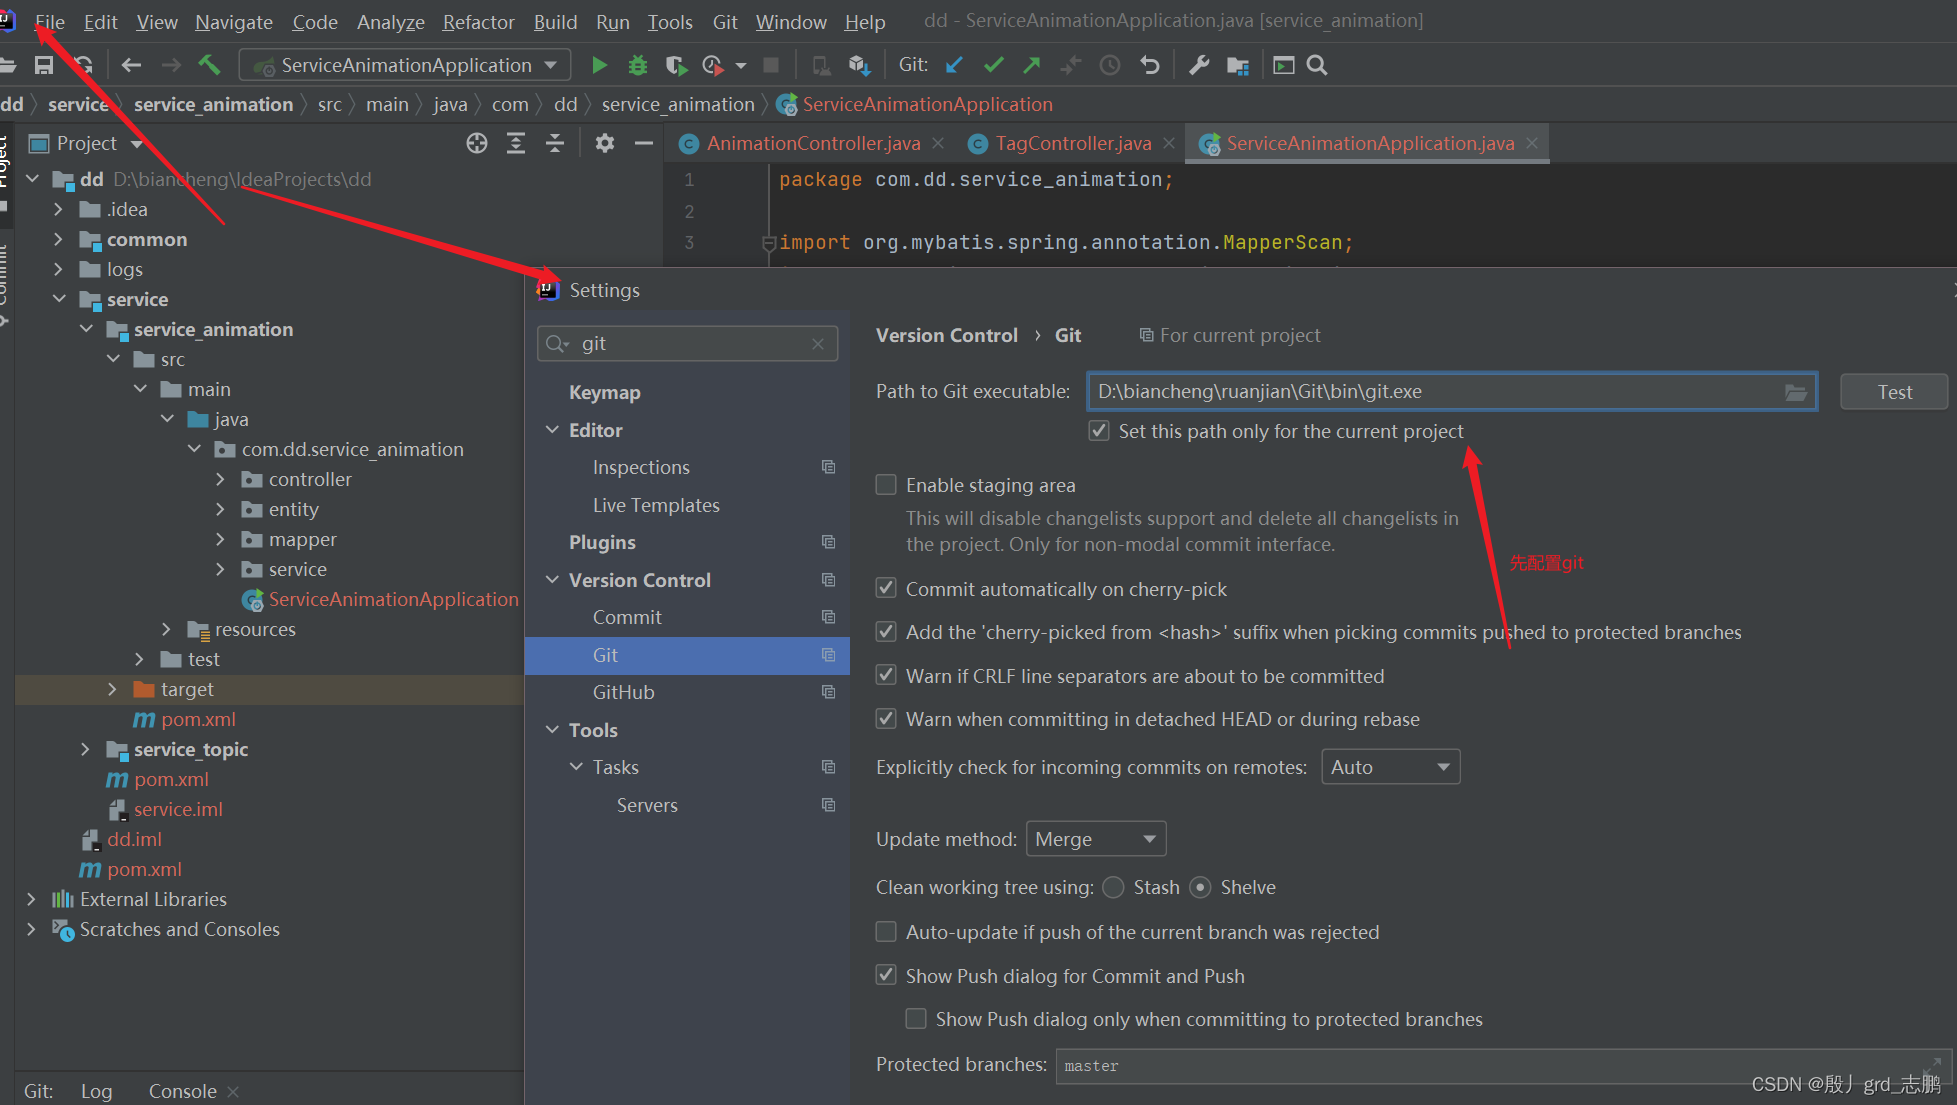Toggle Warn if CRLF line separators checkbox

click(x=886, y=675)
